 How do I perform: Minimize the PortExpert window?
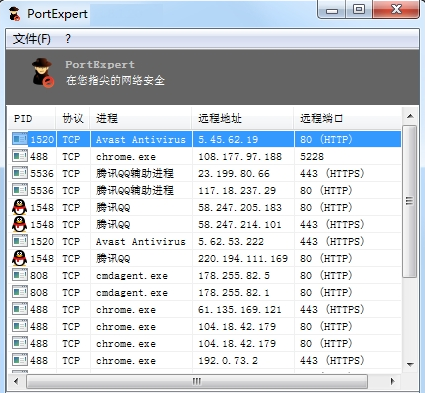pos(332,9)
